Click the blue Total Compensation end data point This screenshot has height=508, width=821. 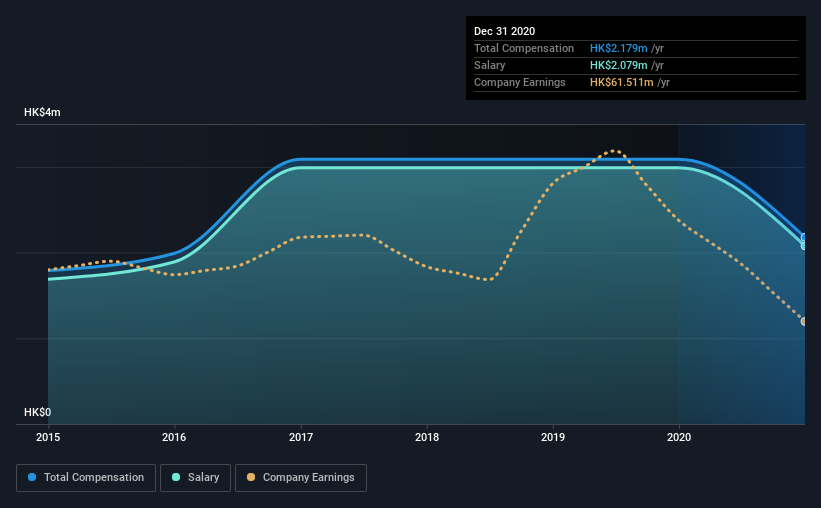pyautogui.click(x=804, y=237)
